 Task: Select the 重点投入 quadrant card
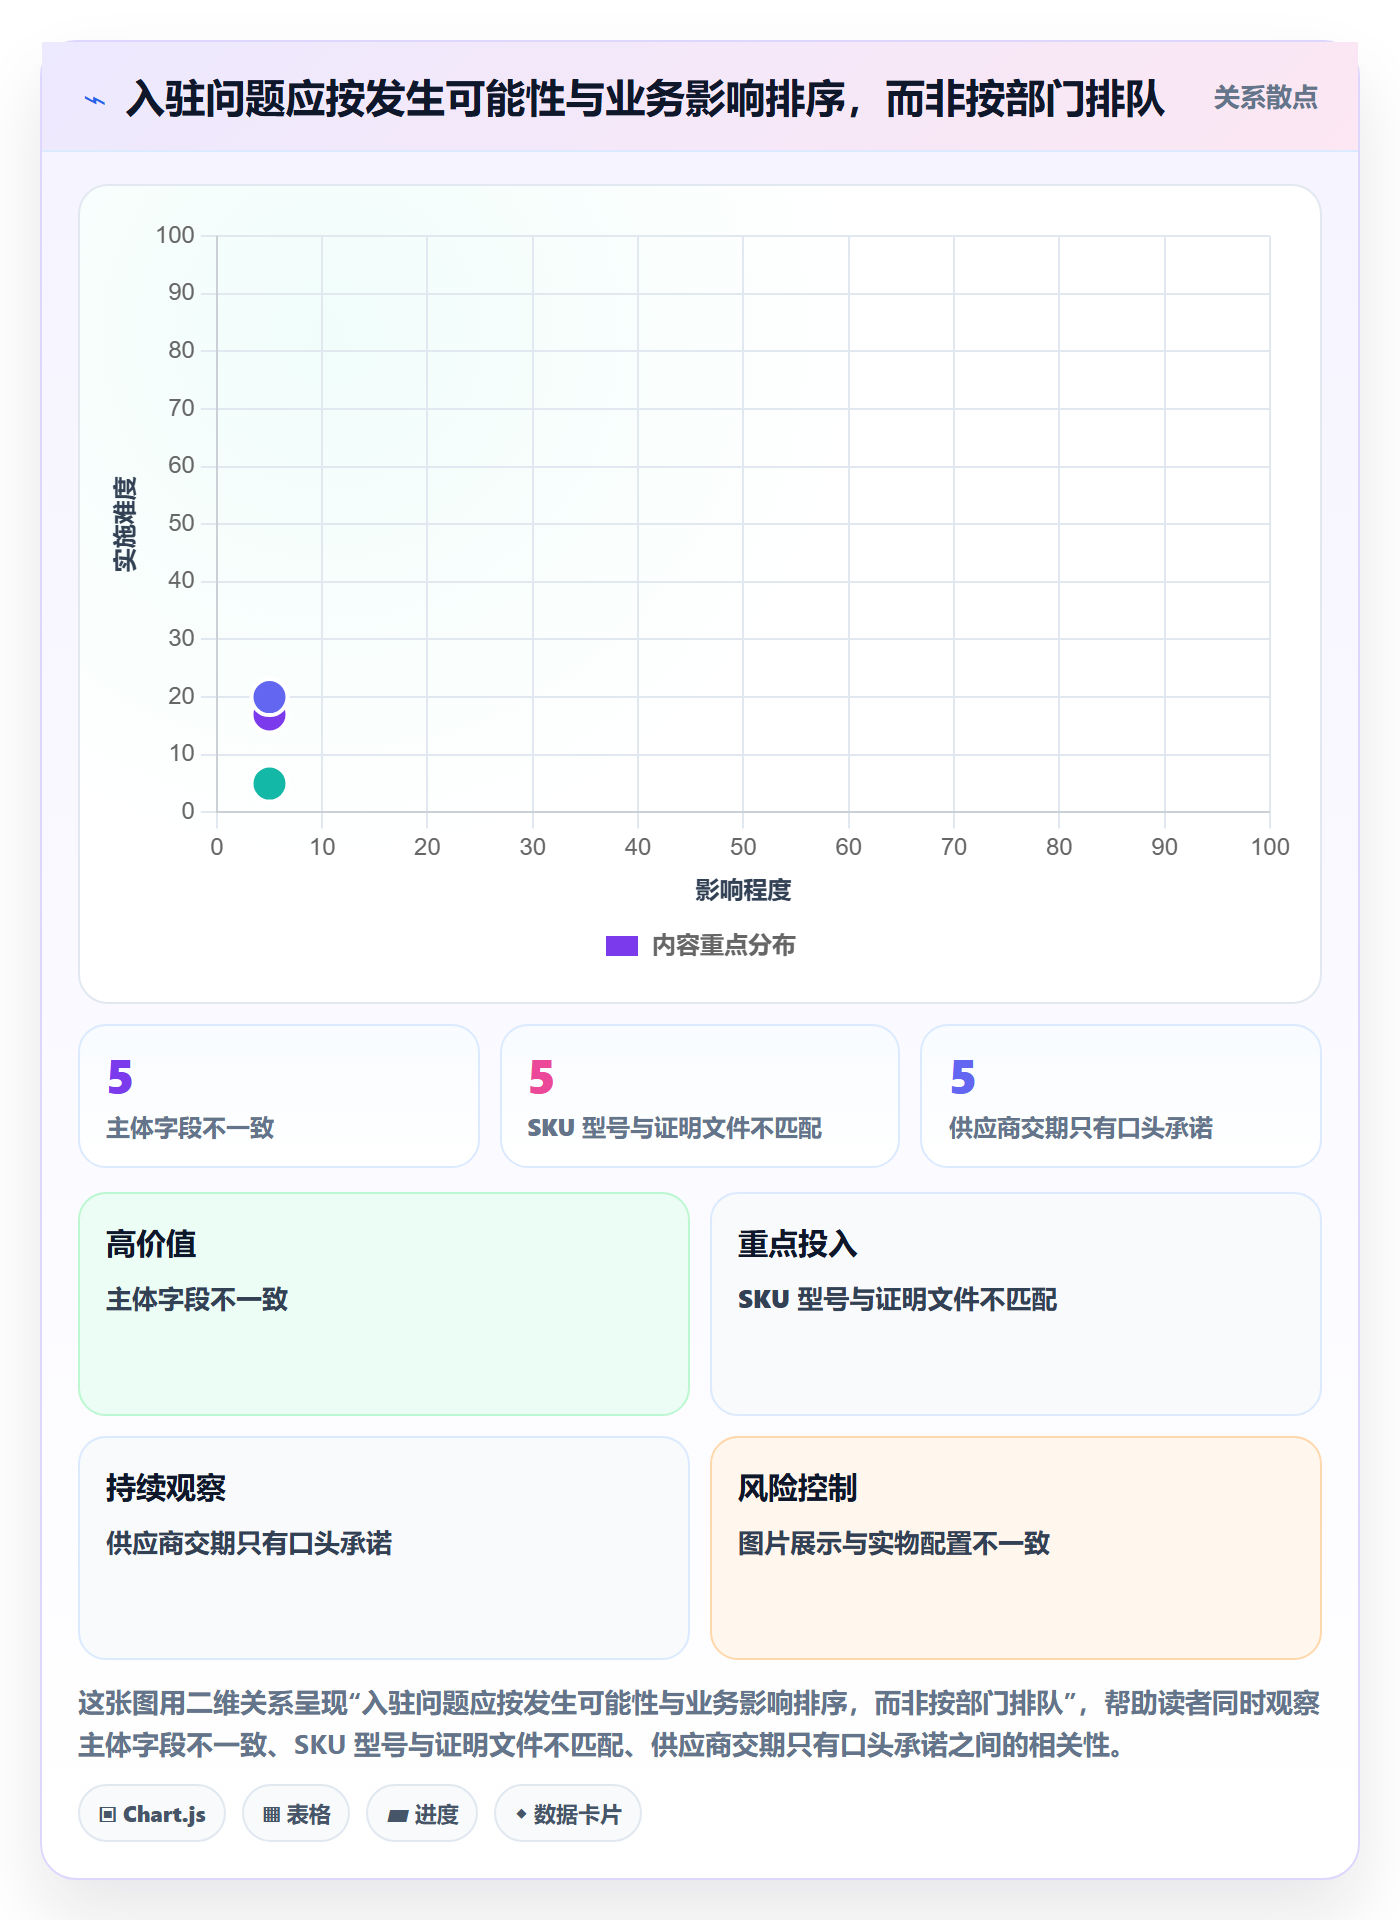1016,1304
